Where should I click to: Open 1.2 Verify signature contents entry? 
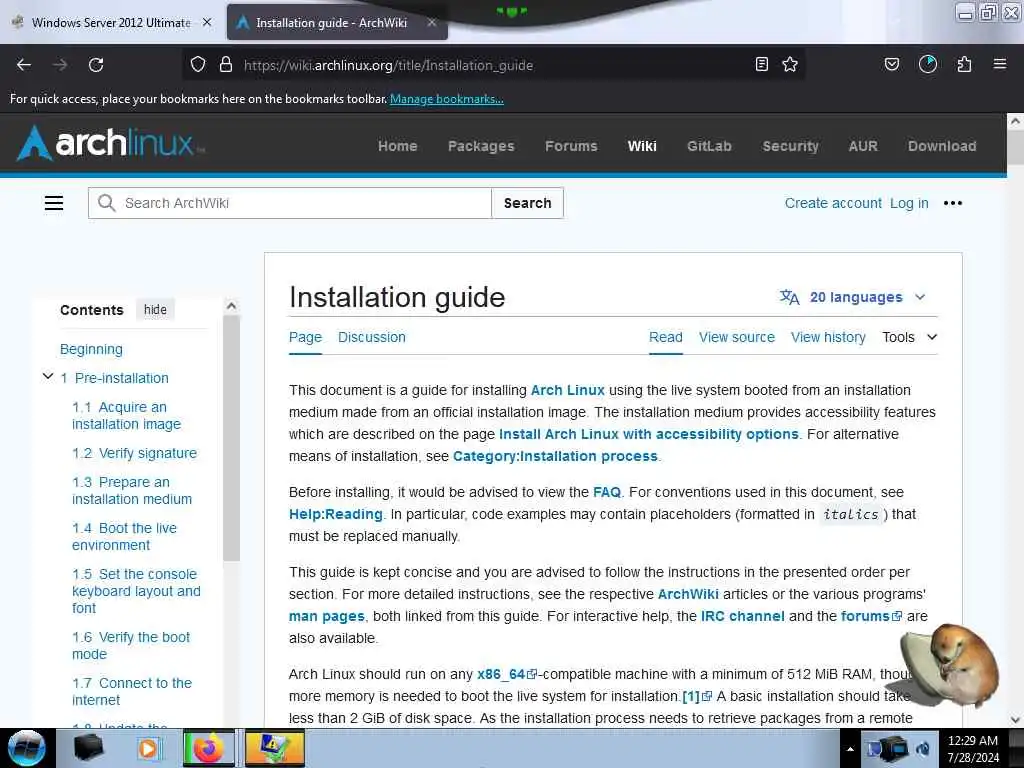click(x=135, y=453)
